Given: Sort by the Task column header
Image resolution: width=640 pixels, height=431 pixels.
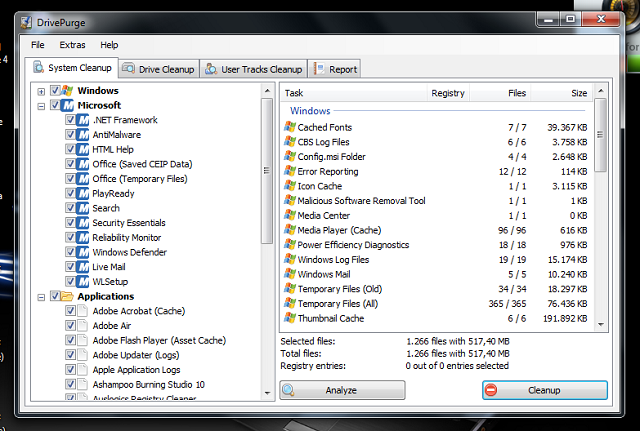Looking at the screenshot, I should coord(354,93).
